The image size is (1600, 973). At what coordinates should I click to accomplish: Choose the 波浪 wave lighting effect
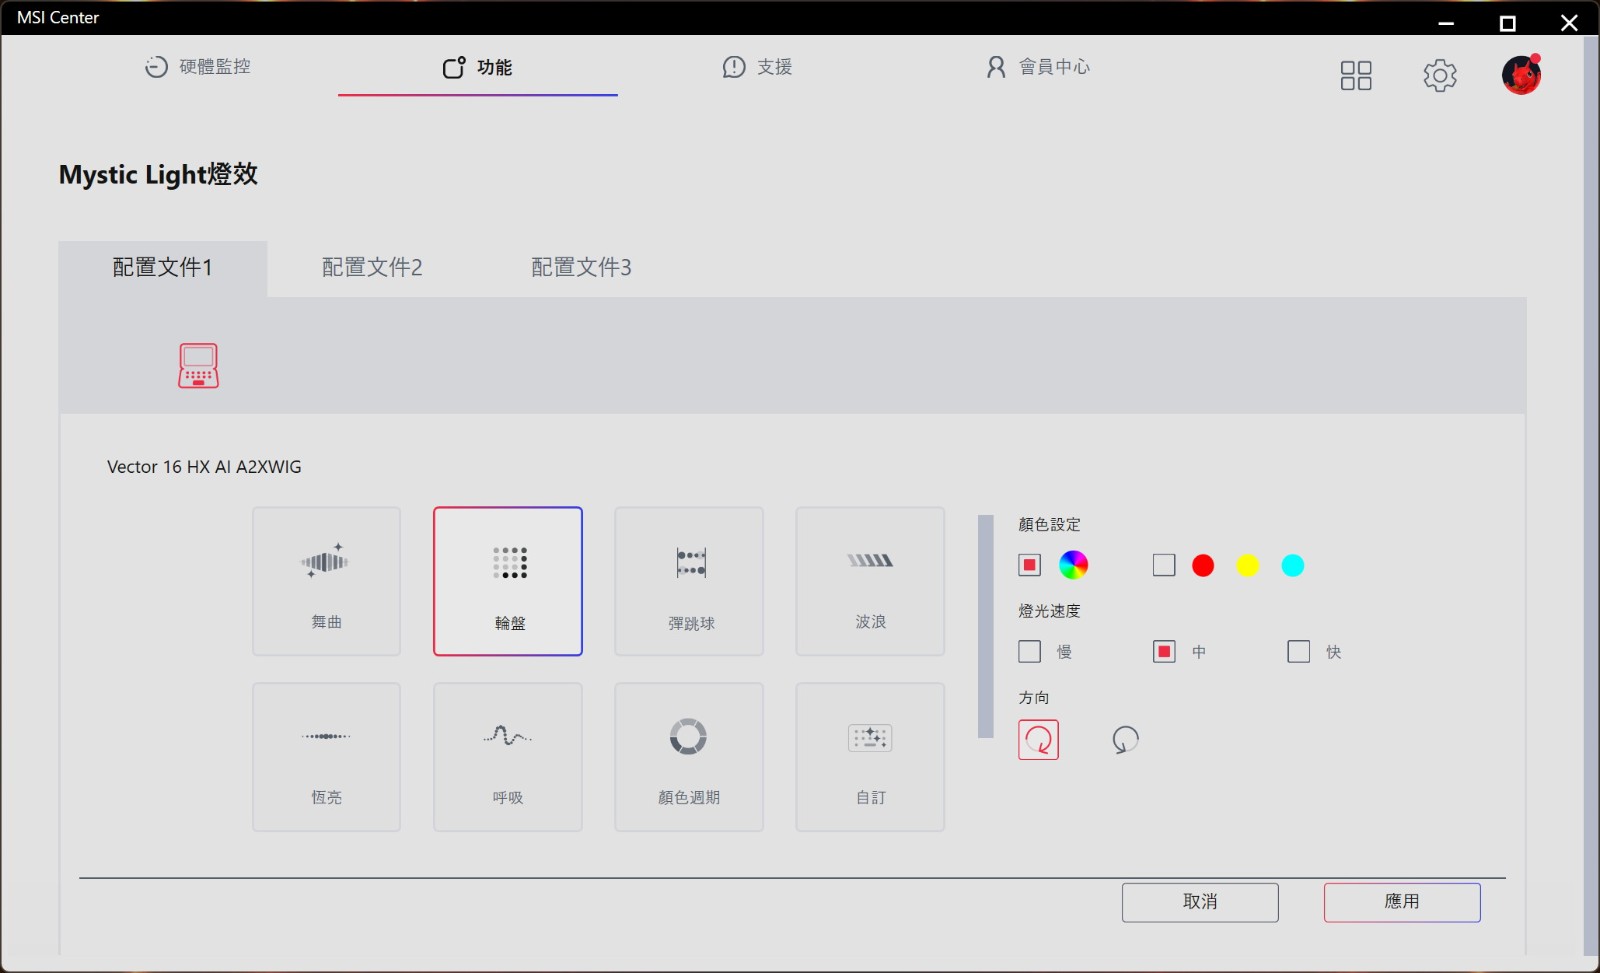(x=870, y=581)
